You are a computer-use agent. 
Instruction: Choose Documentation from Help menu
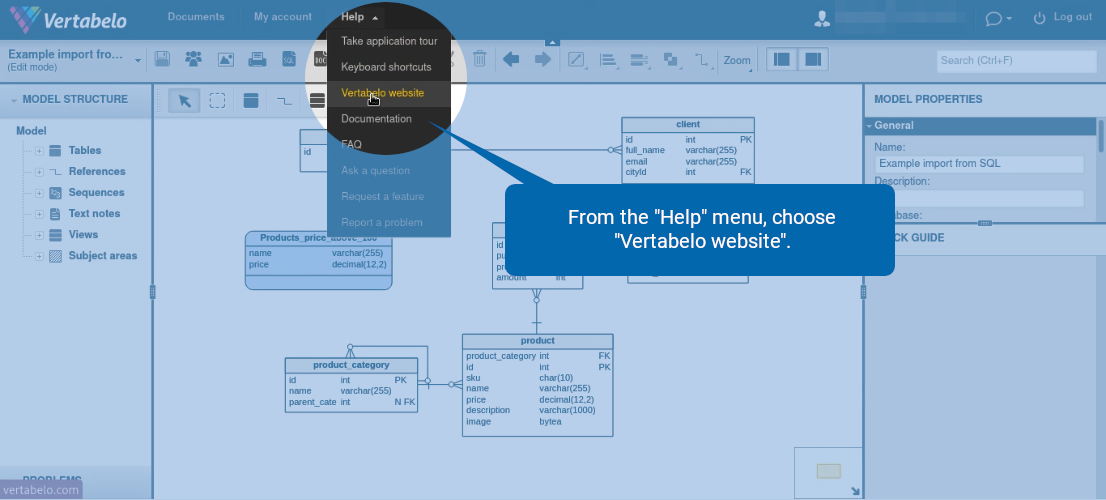point(389,118)
